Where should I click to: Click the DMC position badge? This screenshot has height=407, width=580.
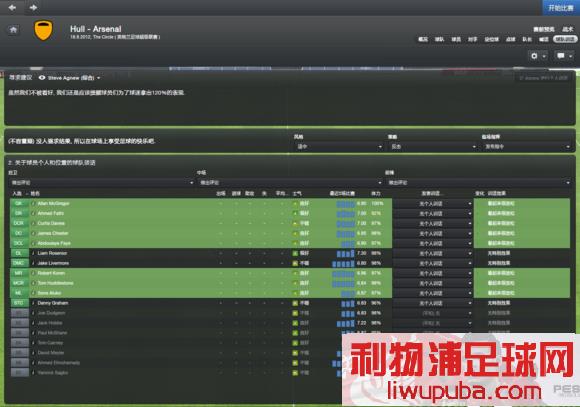[19, 263]
